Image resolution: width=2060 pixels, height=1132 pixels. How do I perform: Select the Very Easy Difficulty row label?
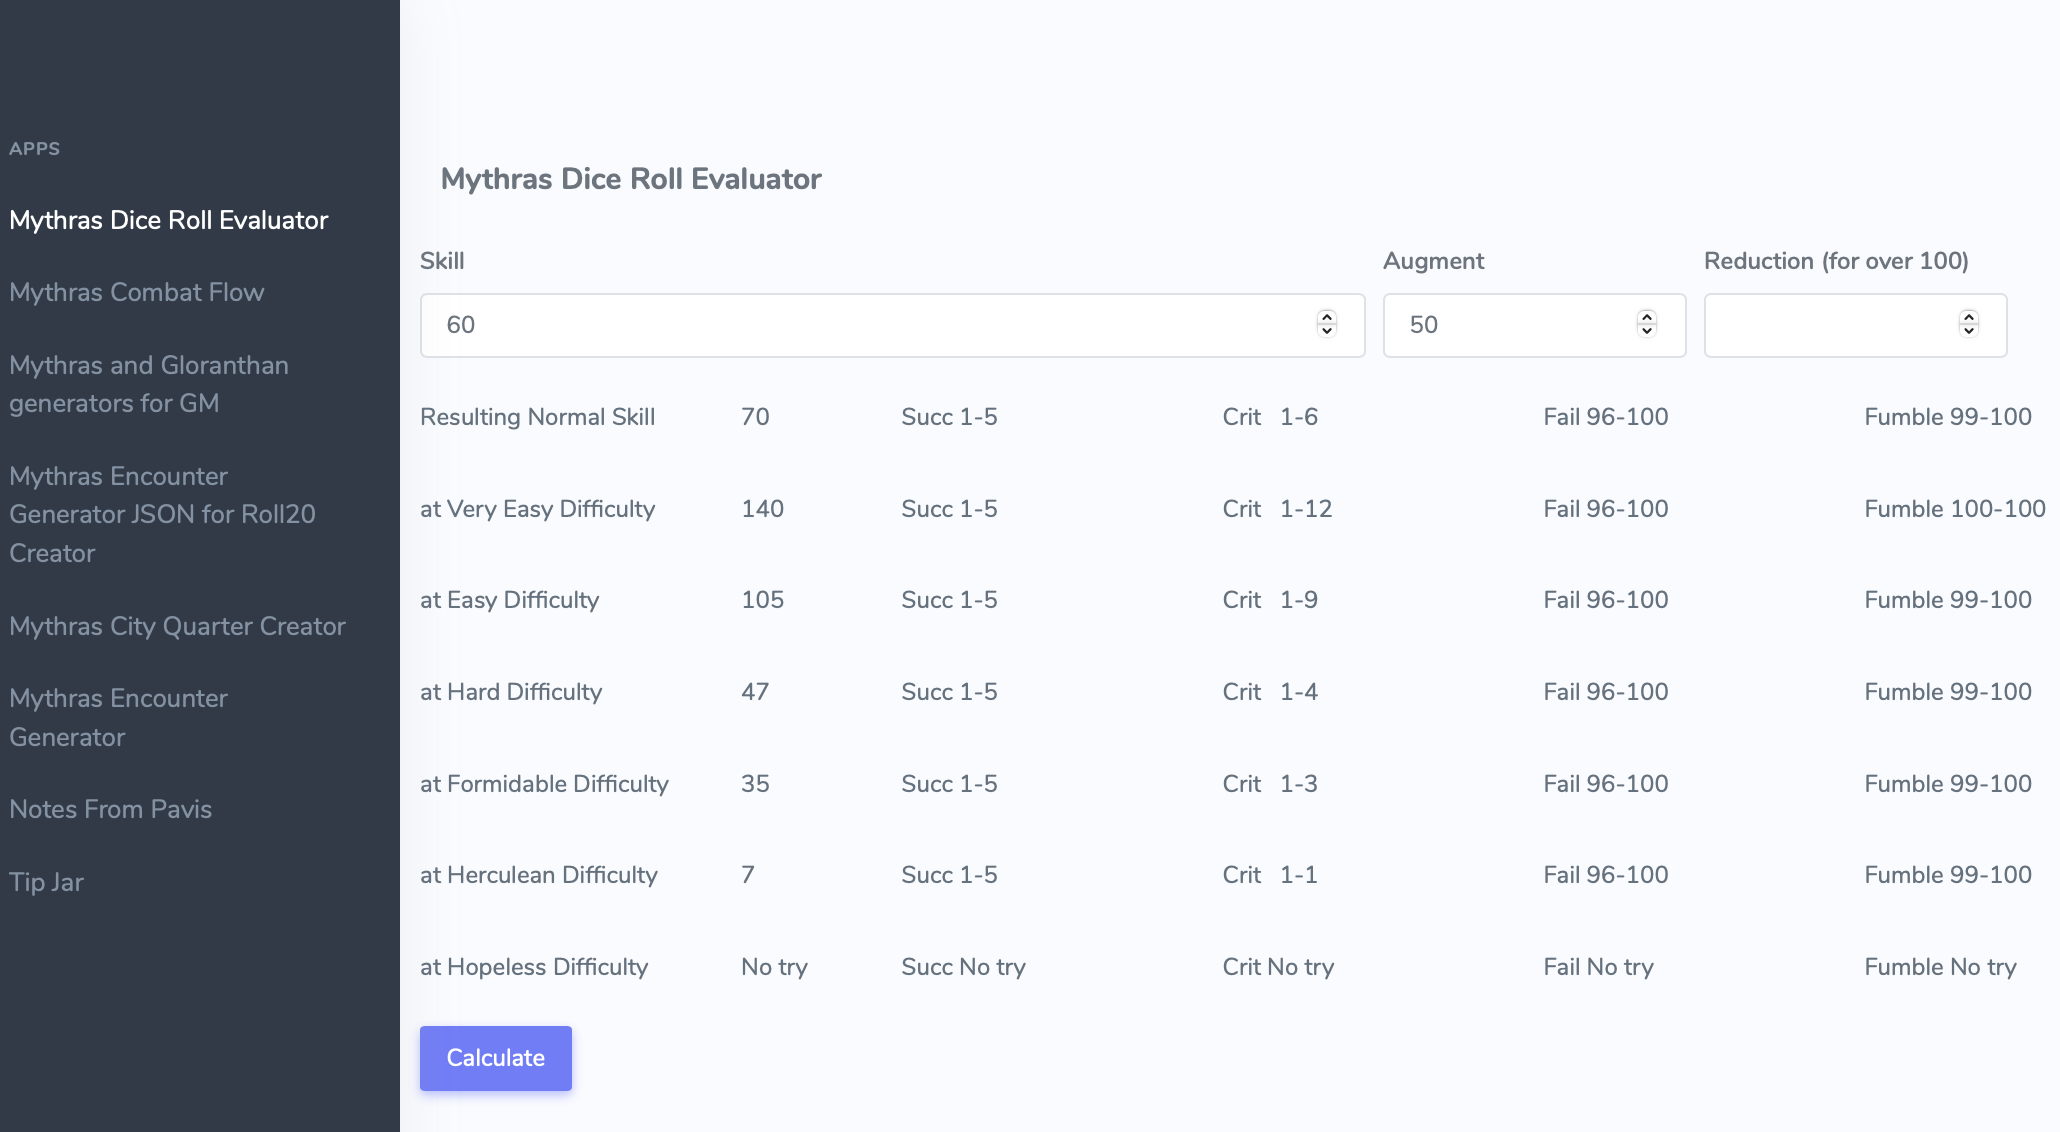click(x=537, y=509)
